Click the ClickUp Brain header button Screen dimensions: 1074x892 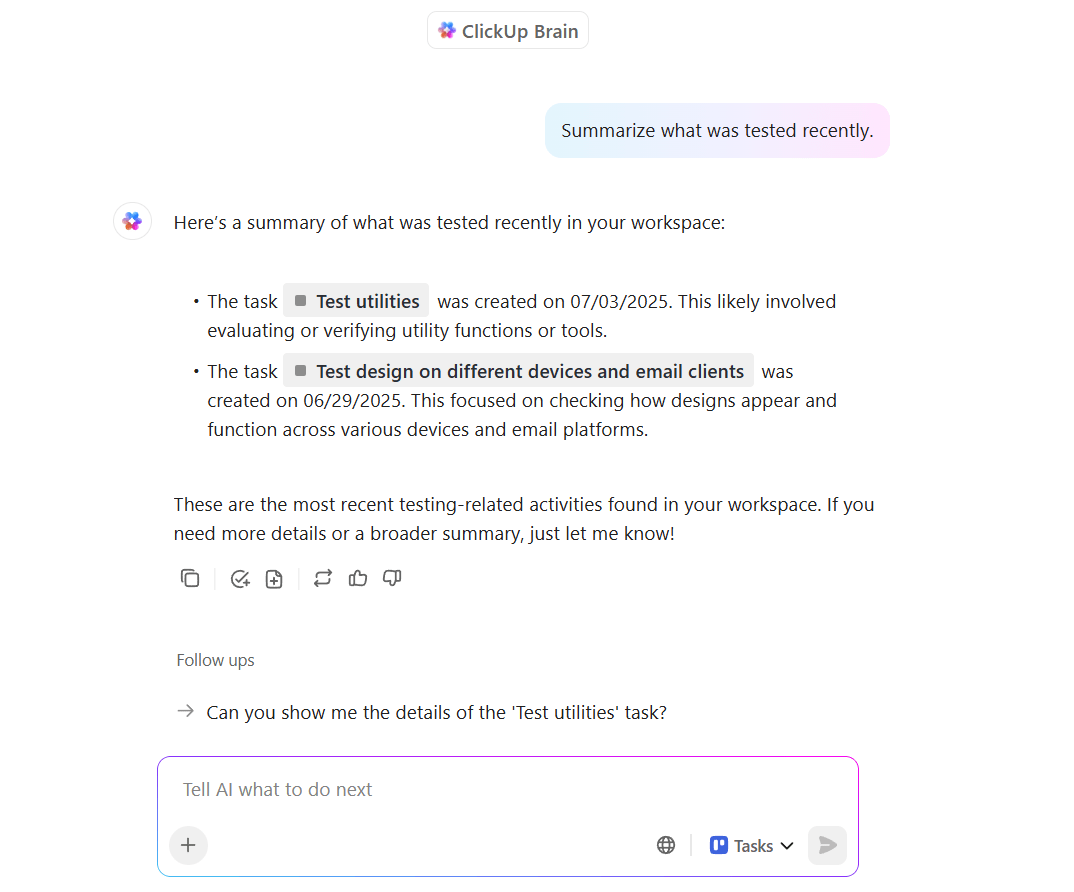pyautogui.click(x=507, y=30)
